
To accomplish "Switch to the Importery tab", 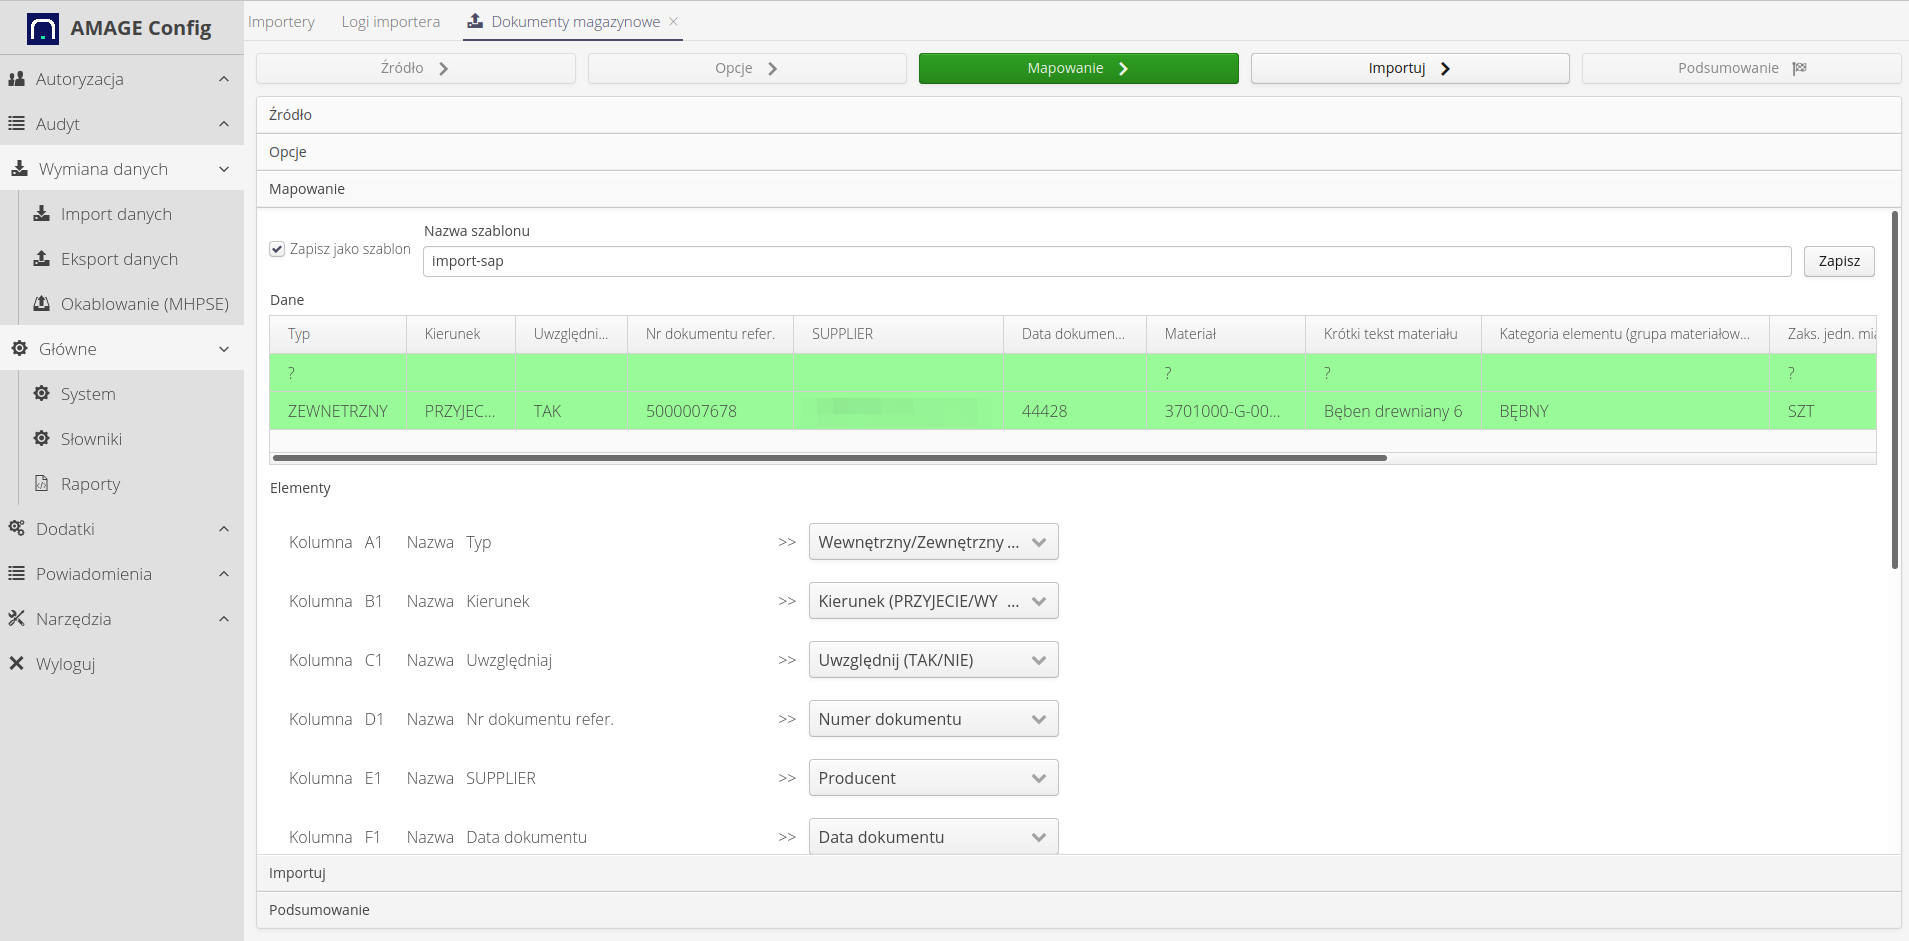I will tap(282, 20).
